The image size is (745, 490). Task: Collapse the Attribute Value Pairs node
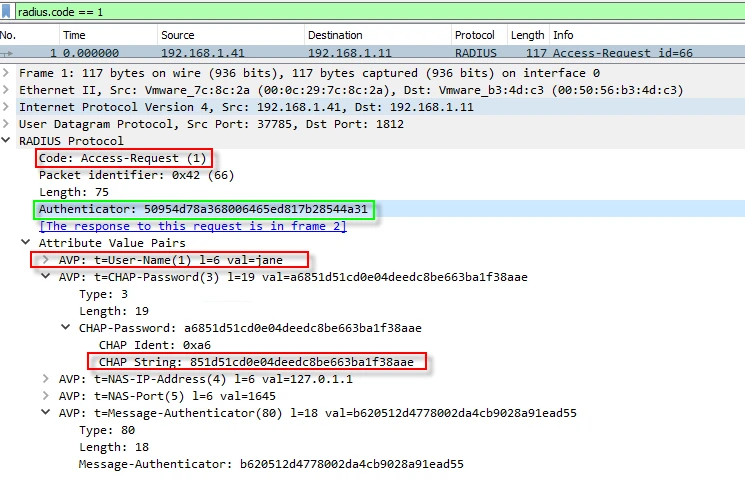click(x=26, y=243)
